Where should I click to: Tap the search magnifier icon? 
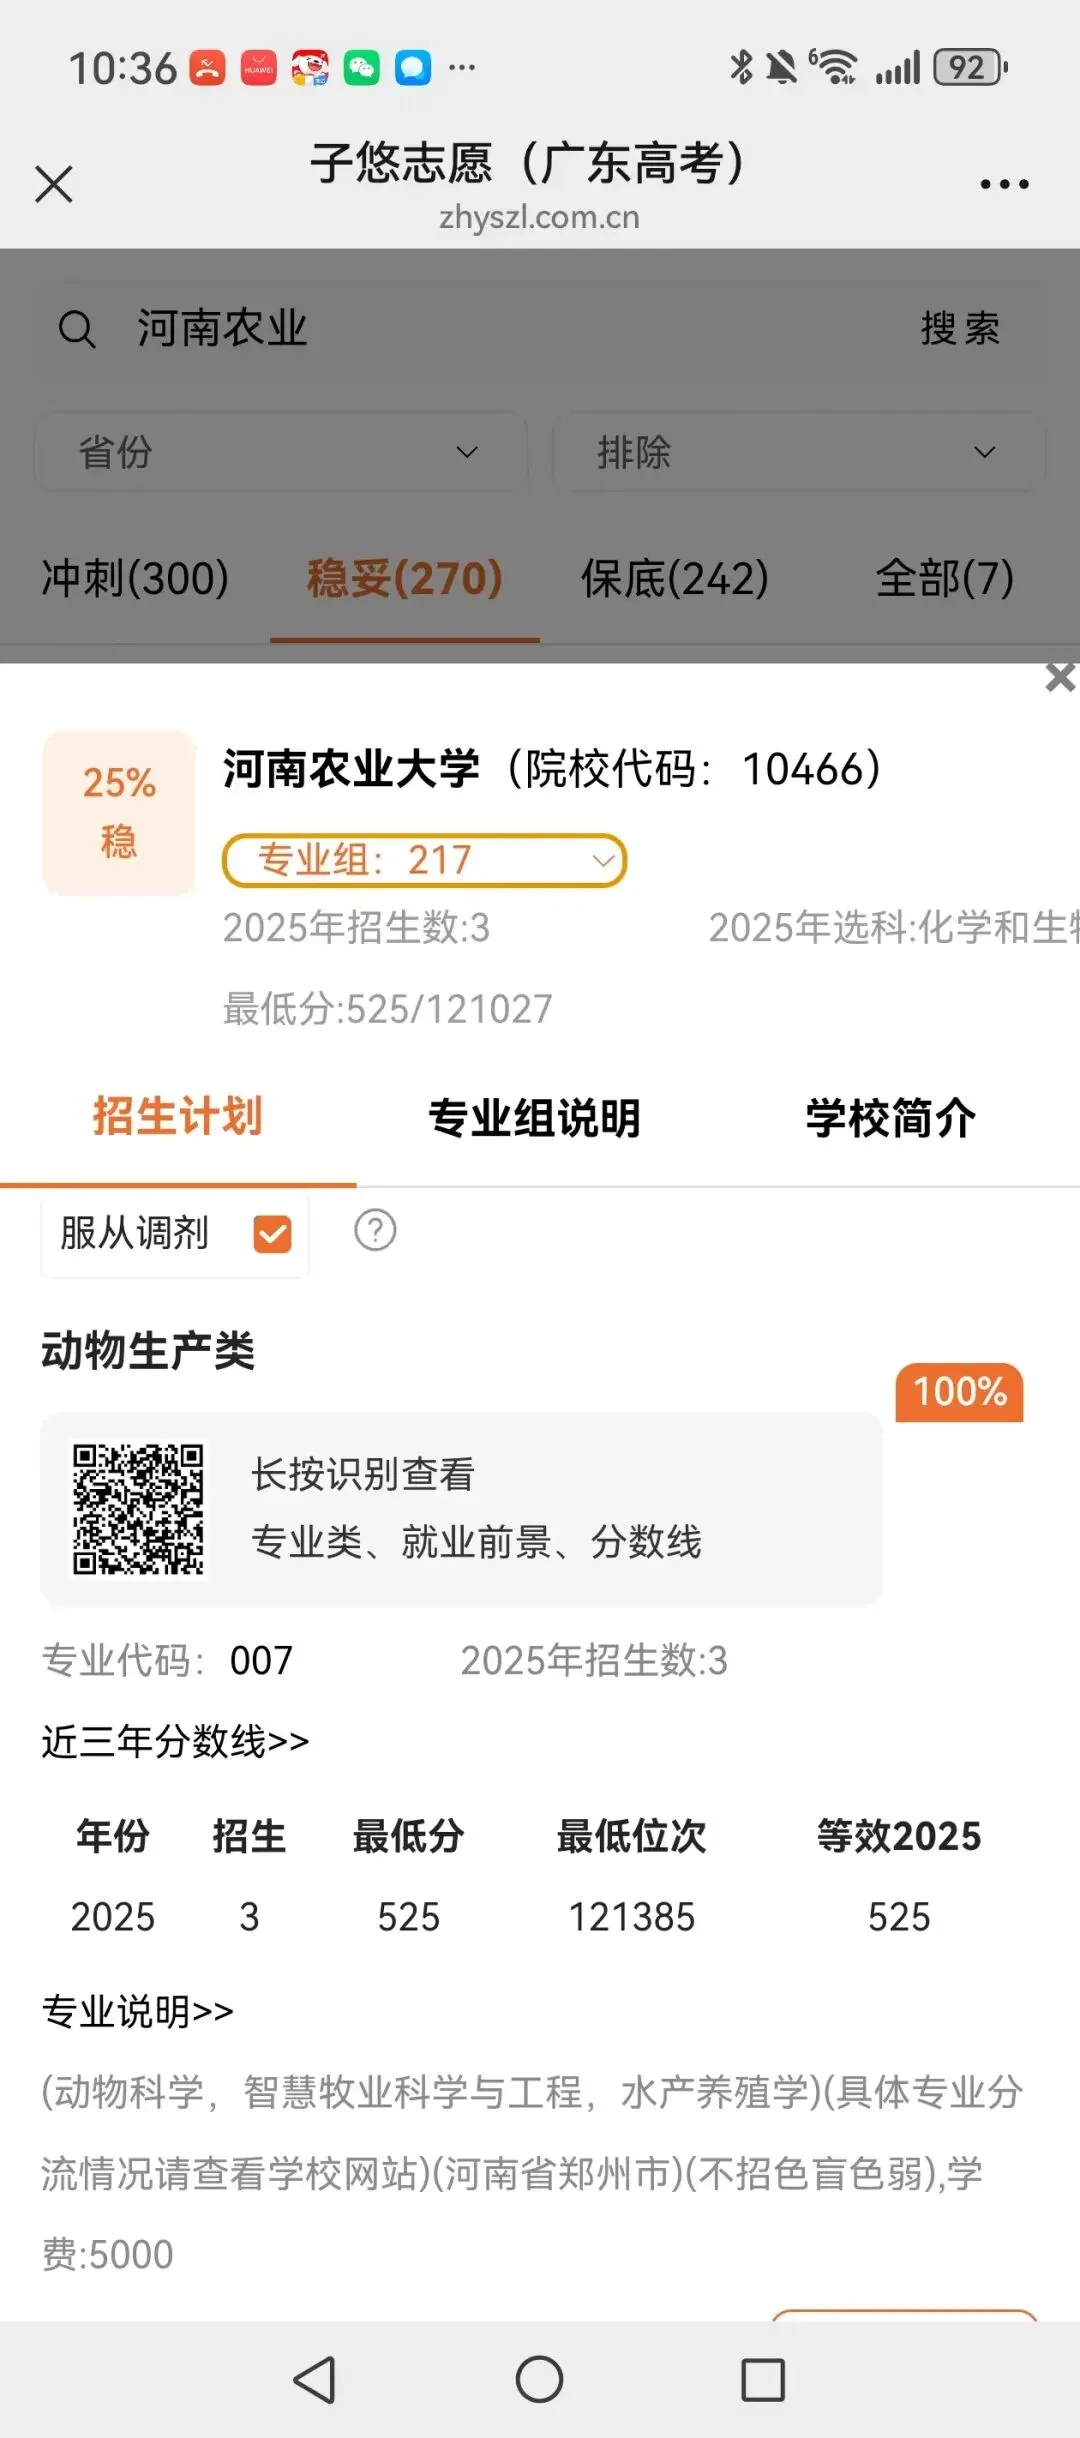(77, 328)
